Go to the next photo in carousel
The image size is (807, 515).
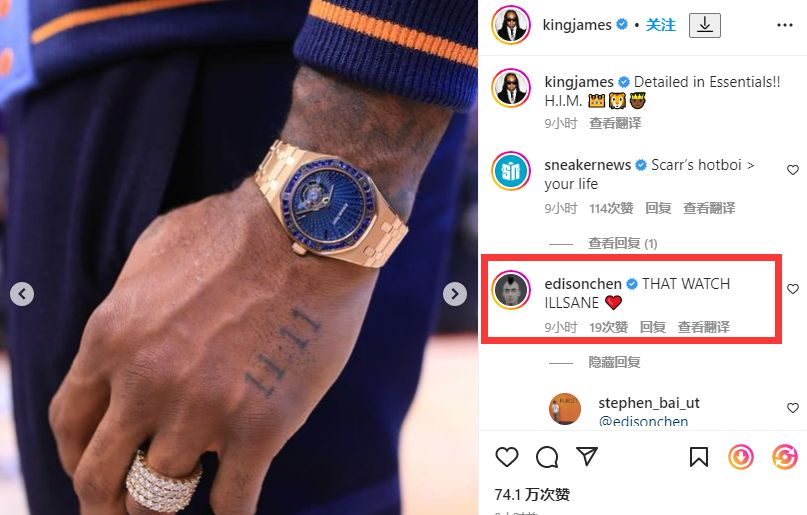pyautogui.click(x=454, y=294)
